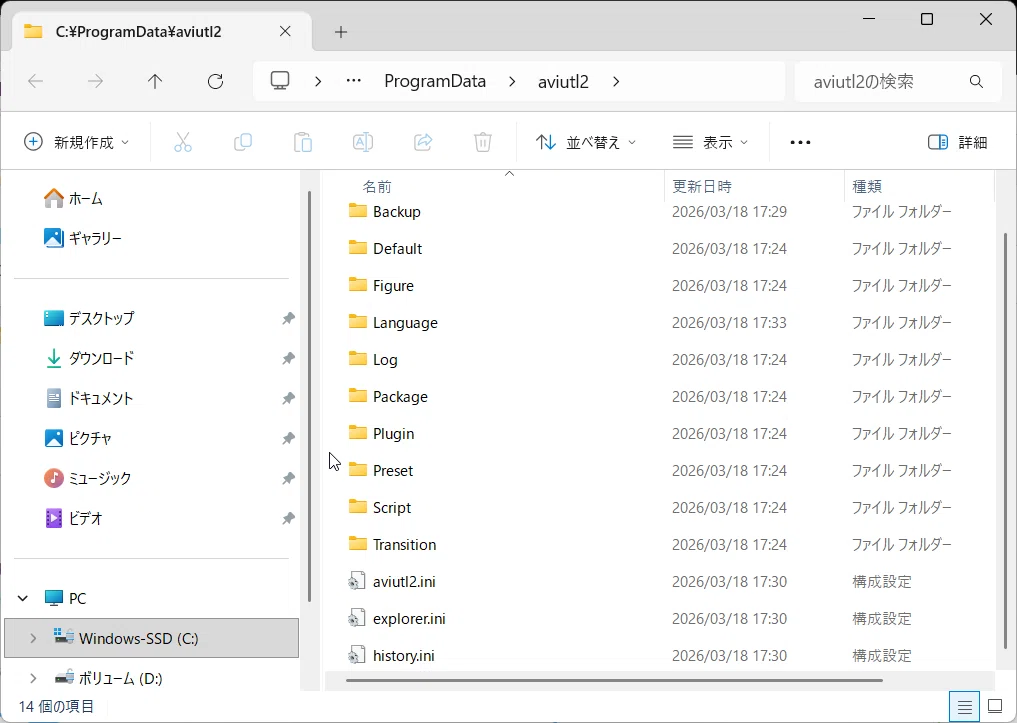Screen dimensions: 1017x723
Task: Select the history.ini file icon
Action: (x=357, y=655)
